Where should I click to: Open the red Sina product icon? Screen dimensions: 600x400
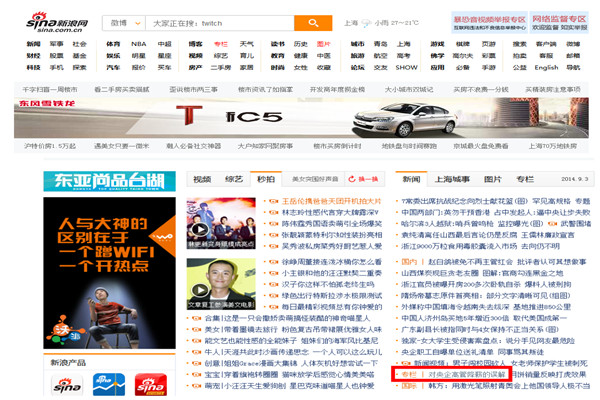pos(151,385)
